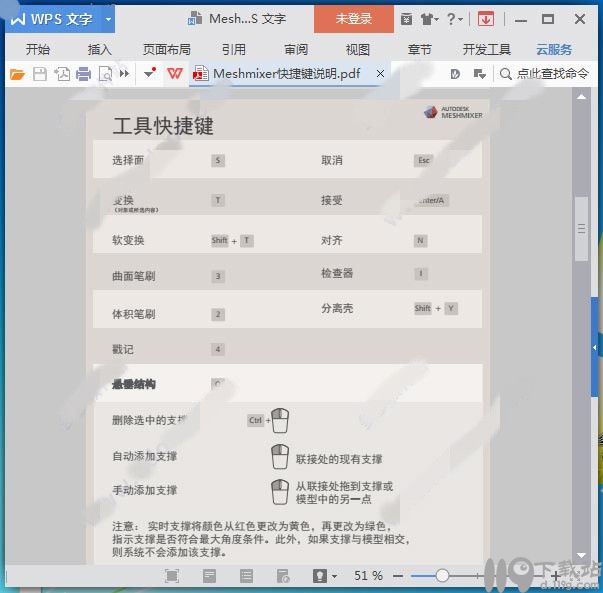Click the vertical scrollbar thumb
Viewport: 603px width, 593px height.
point(581,229)
